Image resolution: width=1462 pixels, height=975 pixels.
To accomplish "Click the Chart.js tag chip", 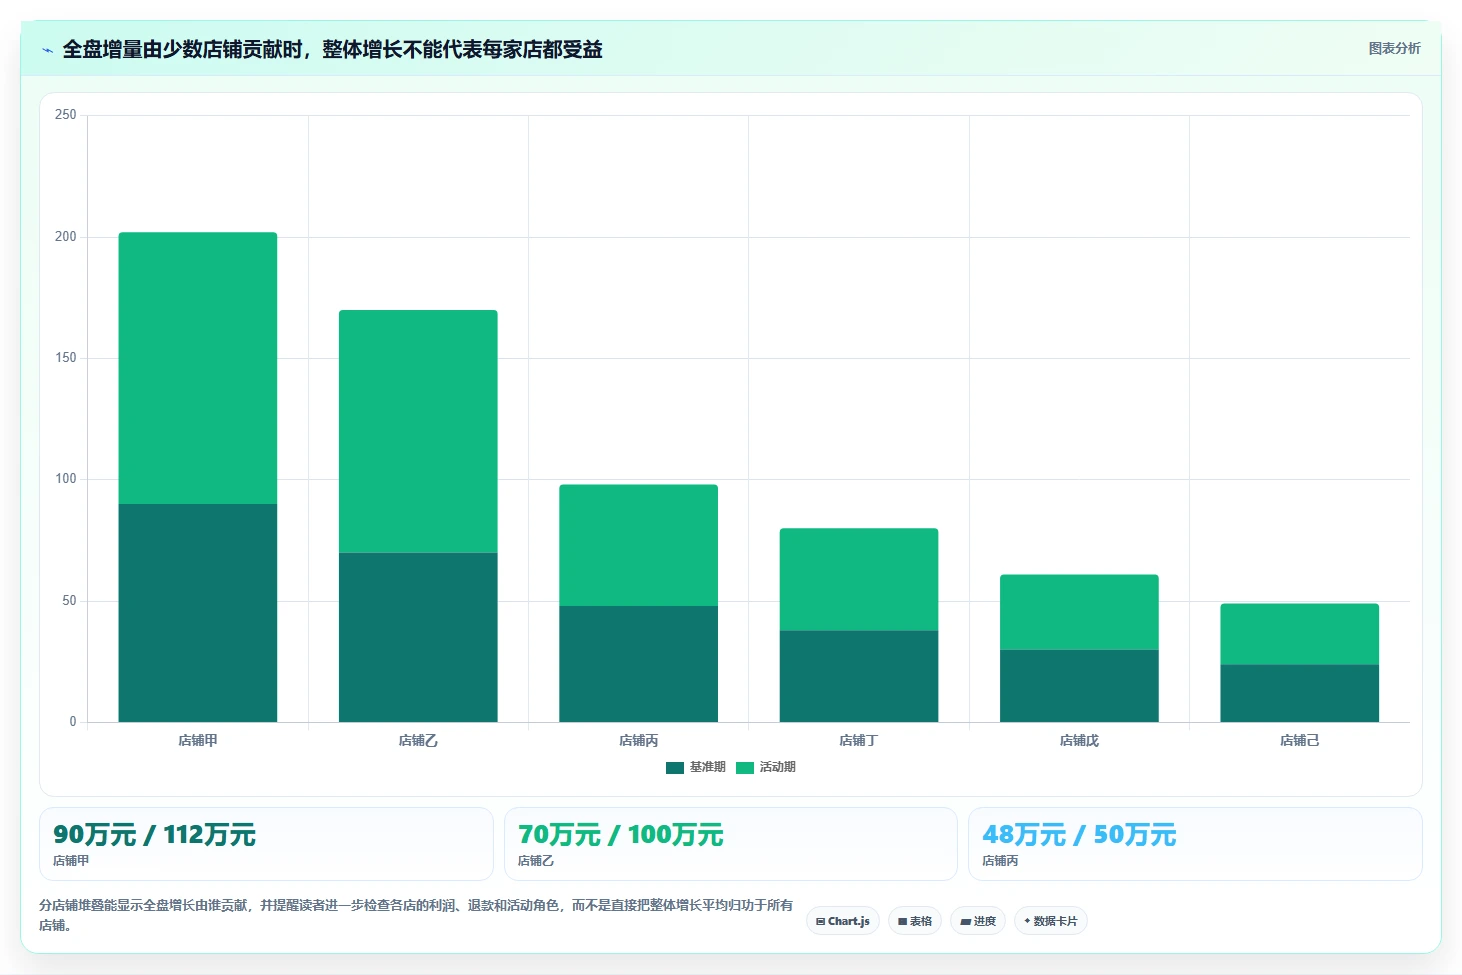I will coord(843,921).
